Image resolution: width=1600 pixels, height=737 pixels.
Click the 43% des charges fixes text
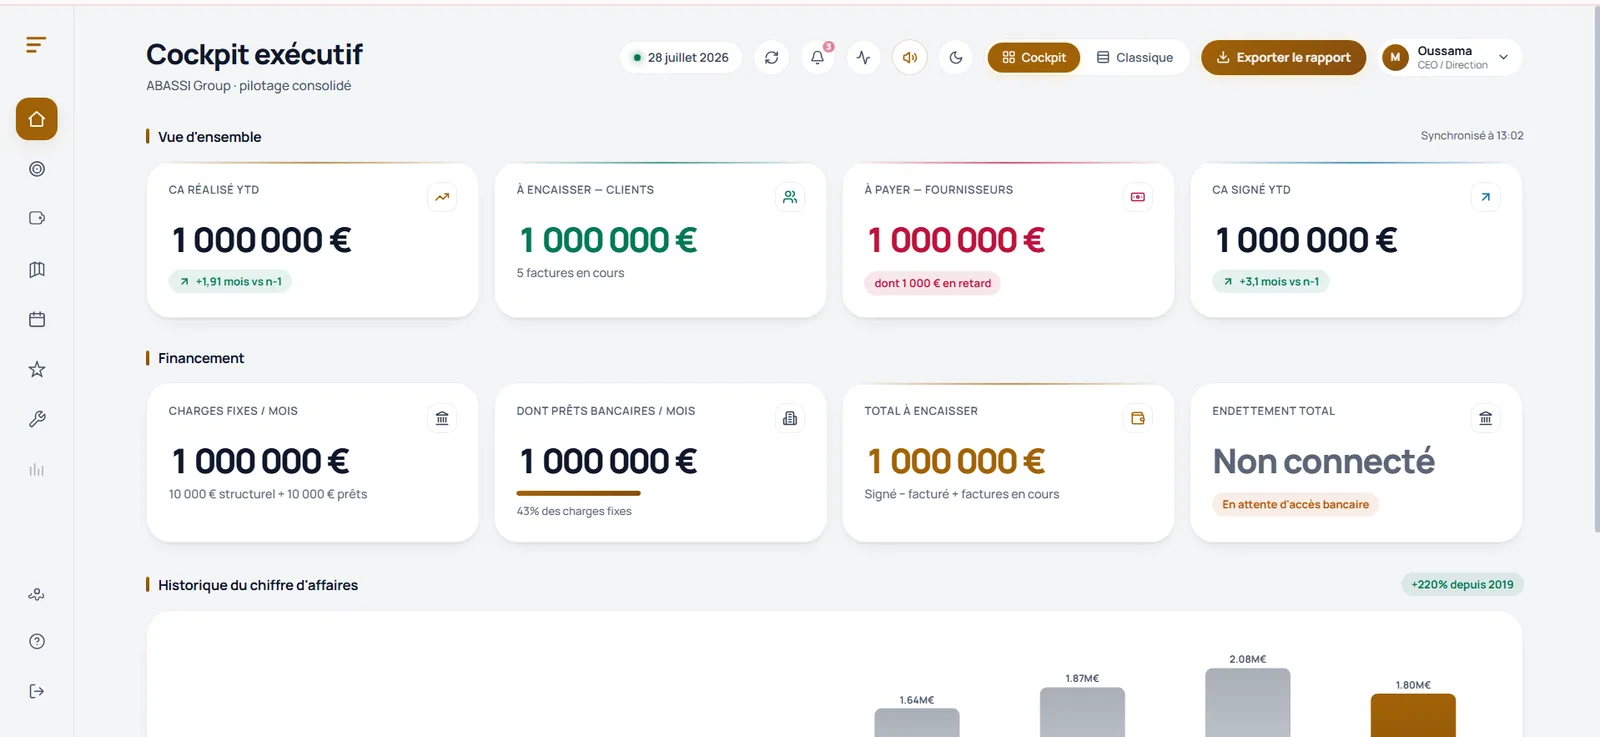[574, 511]
